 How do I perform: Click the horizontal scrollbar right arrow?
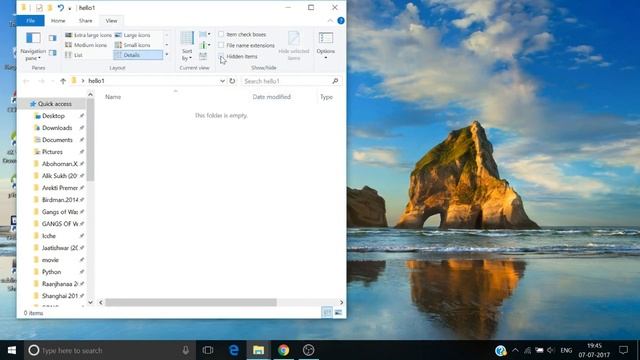pyautogui.click(x=341, y=302)
